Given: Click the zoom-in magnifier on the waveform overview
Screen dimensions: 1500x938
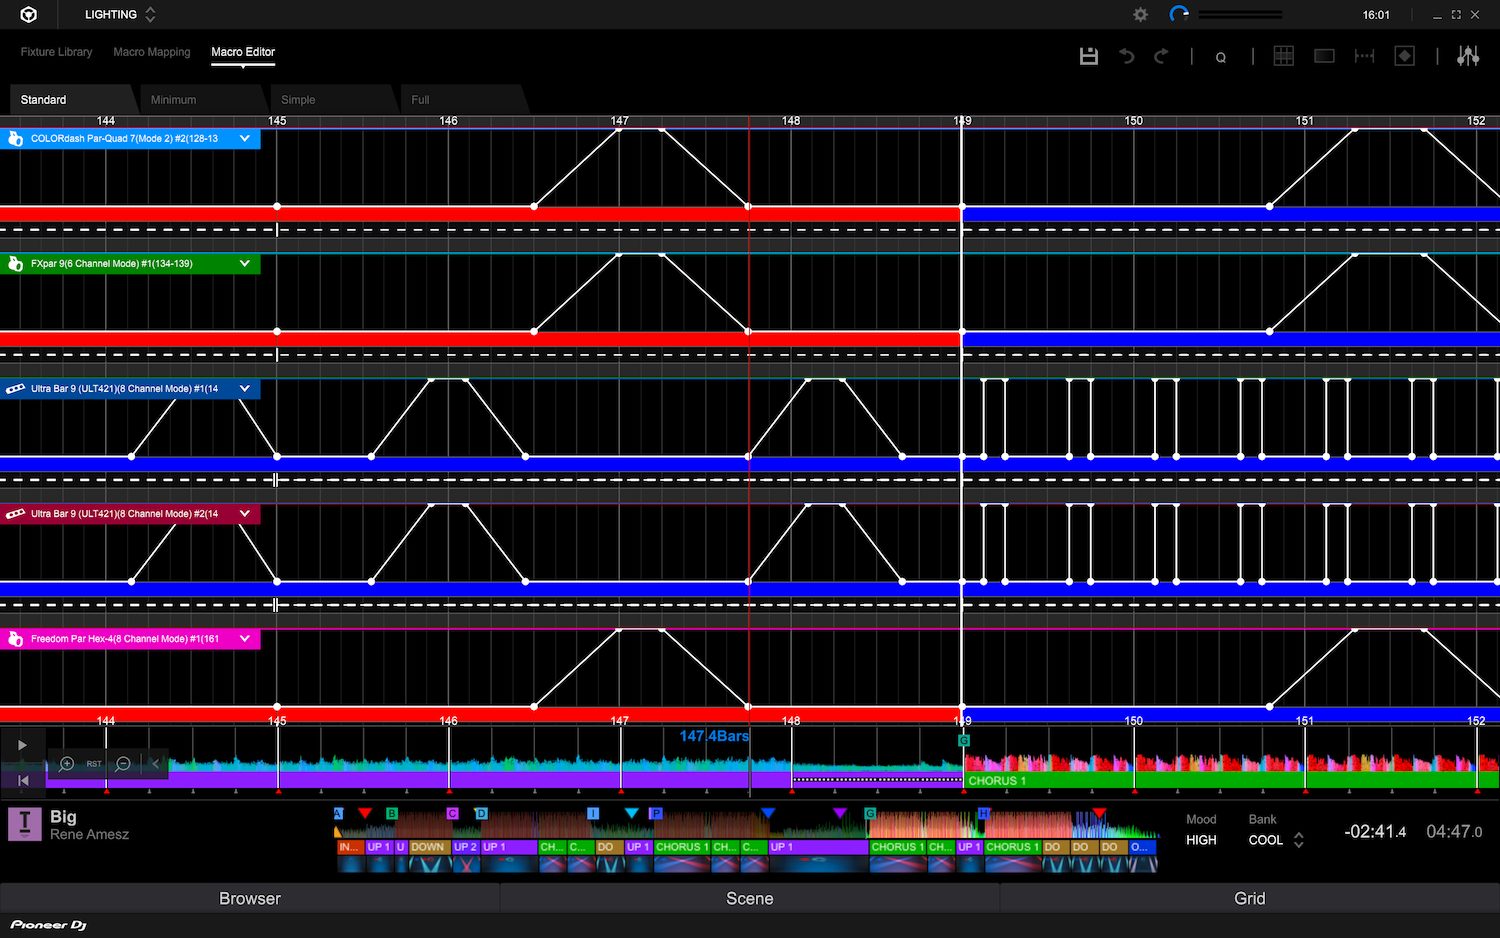Looking at the screenshot, I should (x=66, y=764).
